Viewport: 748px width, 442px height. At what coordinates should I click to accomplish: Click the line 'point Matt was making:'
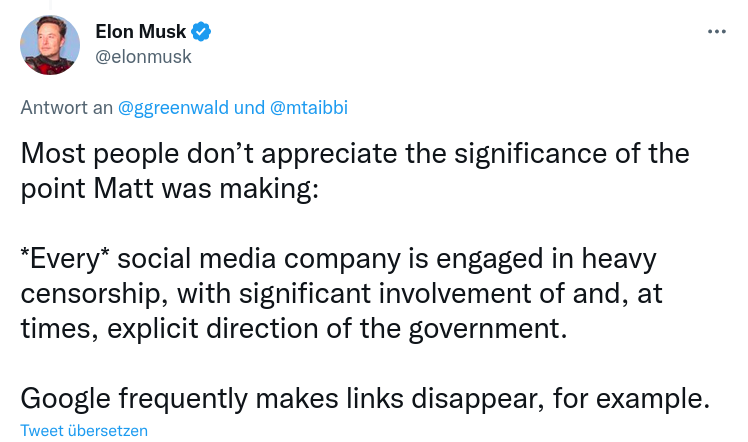pyautogui.click(x=169, y=189)
